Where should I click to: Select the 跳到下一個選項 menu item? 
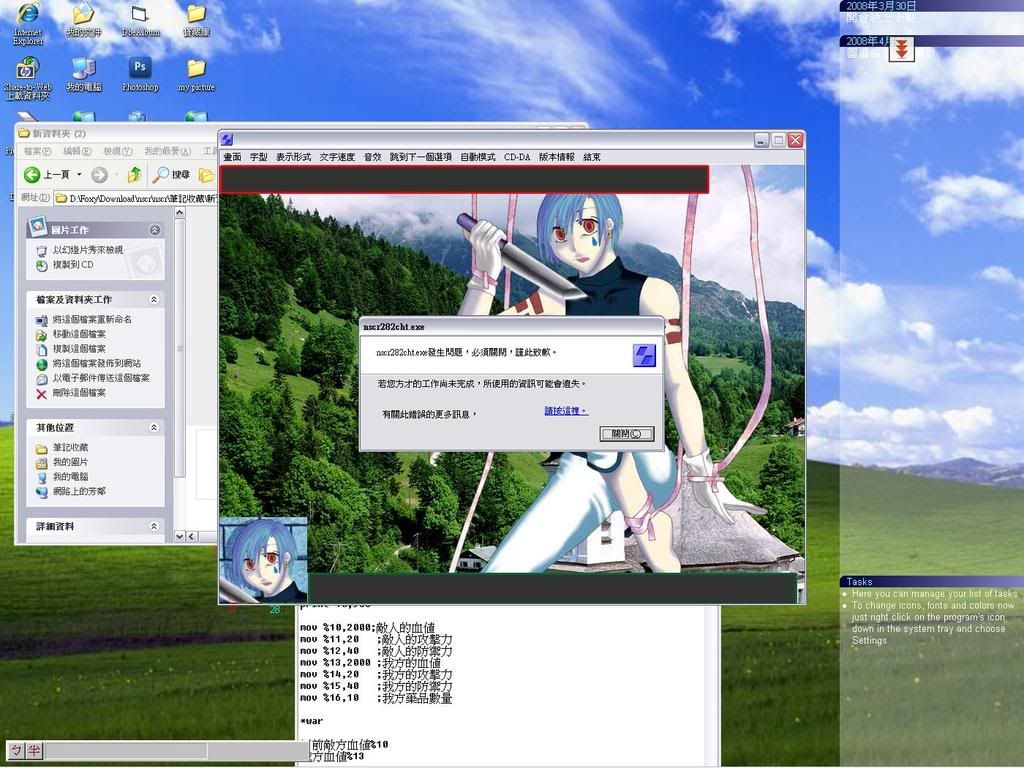click(x=421, y=157)
